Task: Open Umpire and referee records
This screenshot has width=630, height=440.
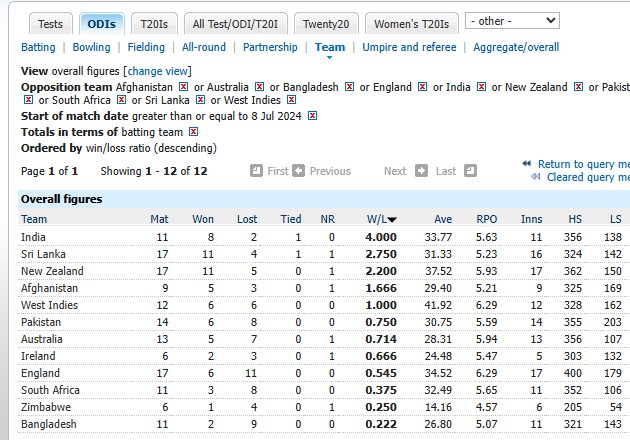Action: click(409, 47)
